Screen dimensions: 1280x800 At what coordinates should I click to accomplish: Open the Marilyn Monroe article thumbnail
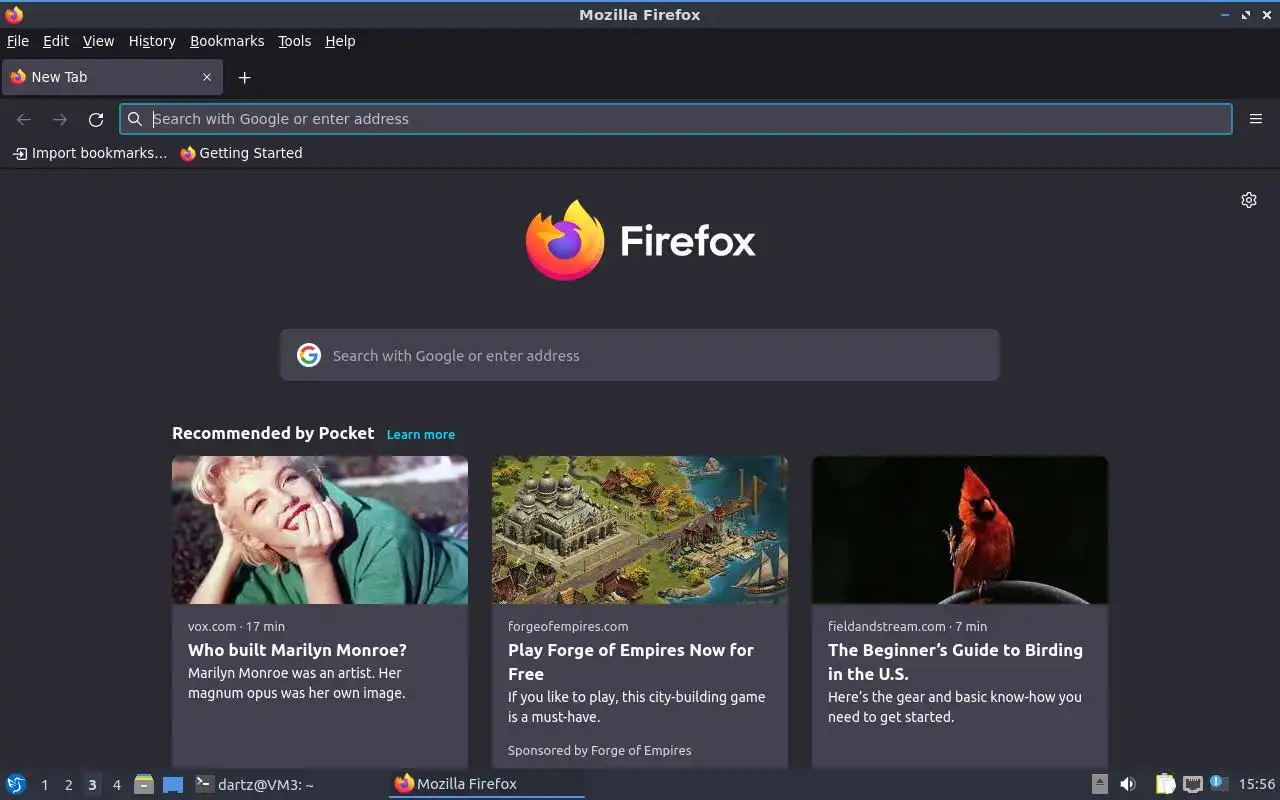[x=320, y=530]
